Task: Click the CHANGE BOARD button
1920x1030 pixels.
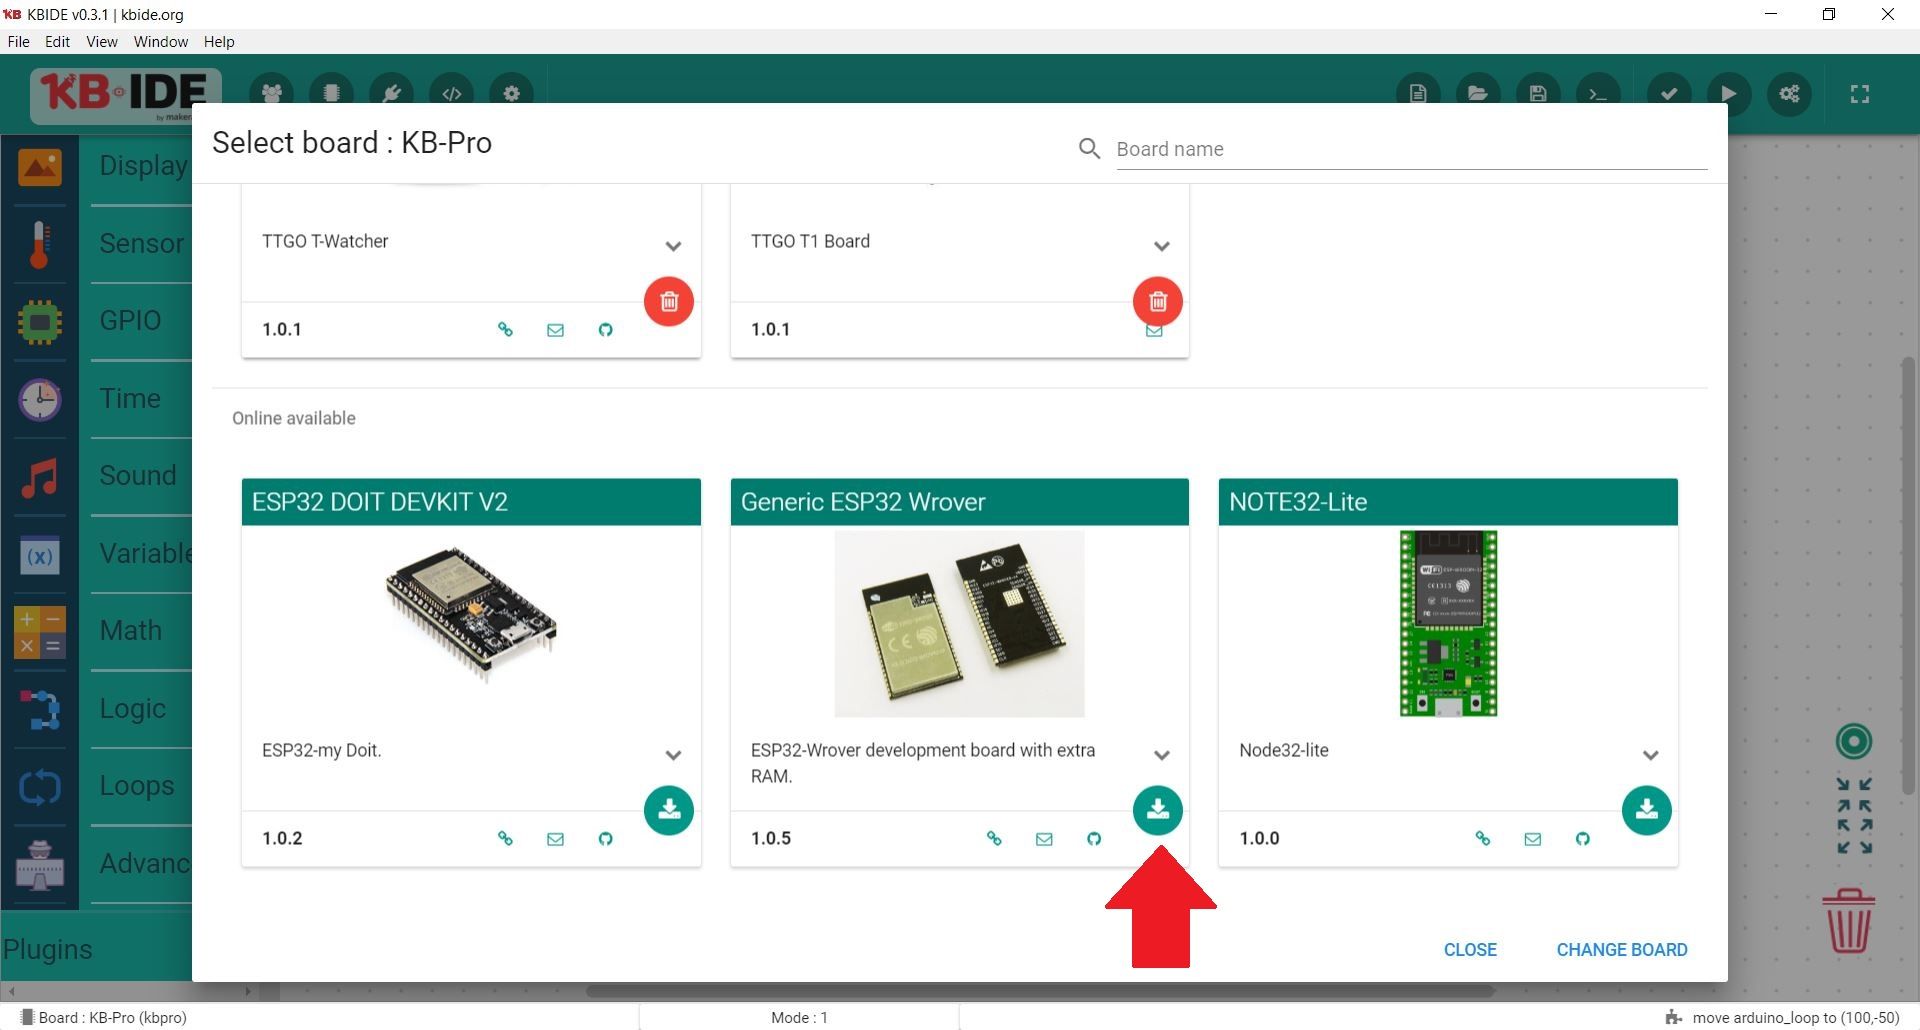Action: [1621, 949]
